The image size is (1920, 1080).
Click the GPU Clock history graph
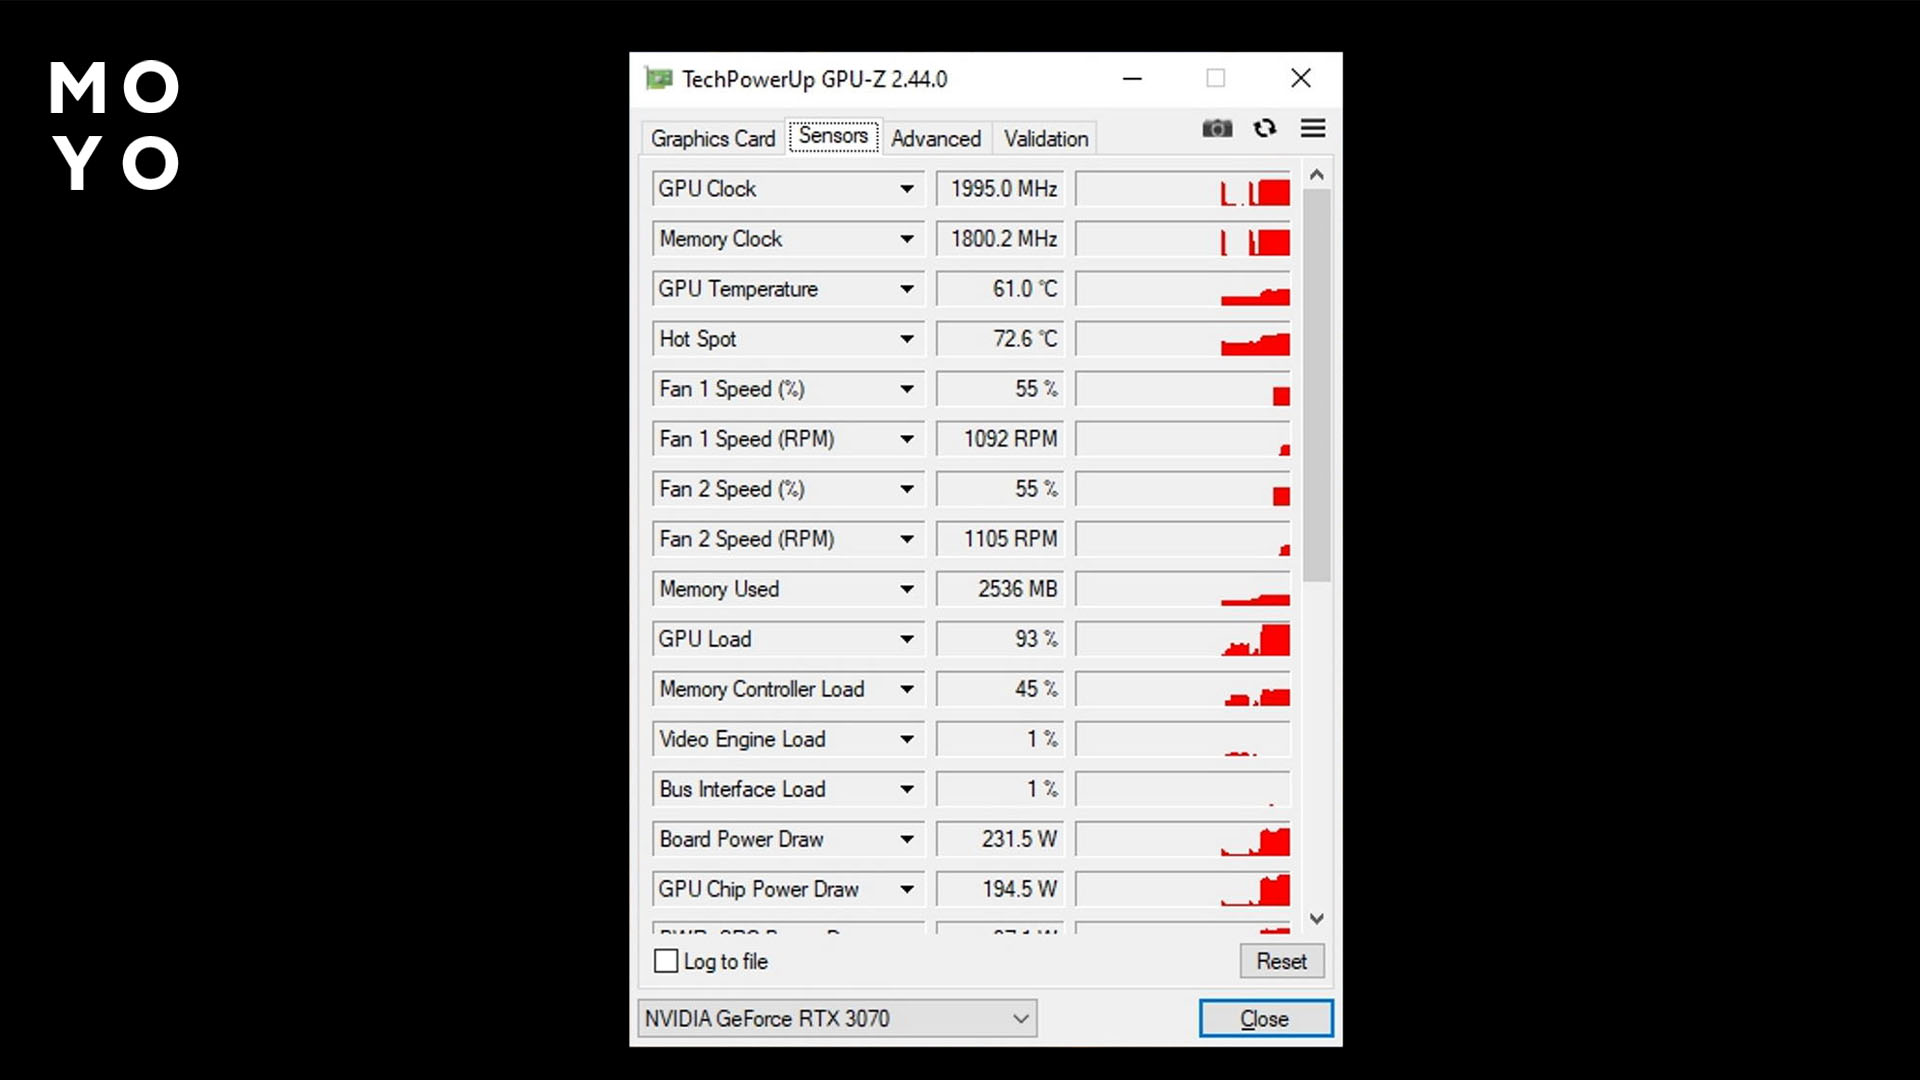1183,189
